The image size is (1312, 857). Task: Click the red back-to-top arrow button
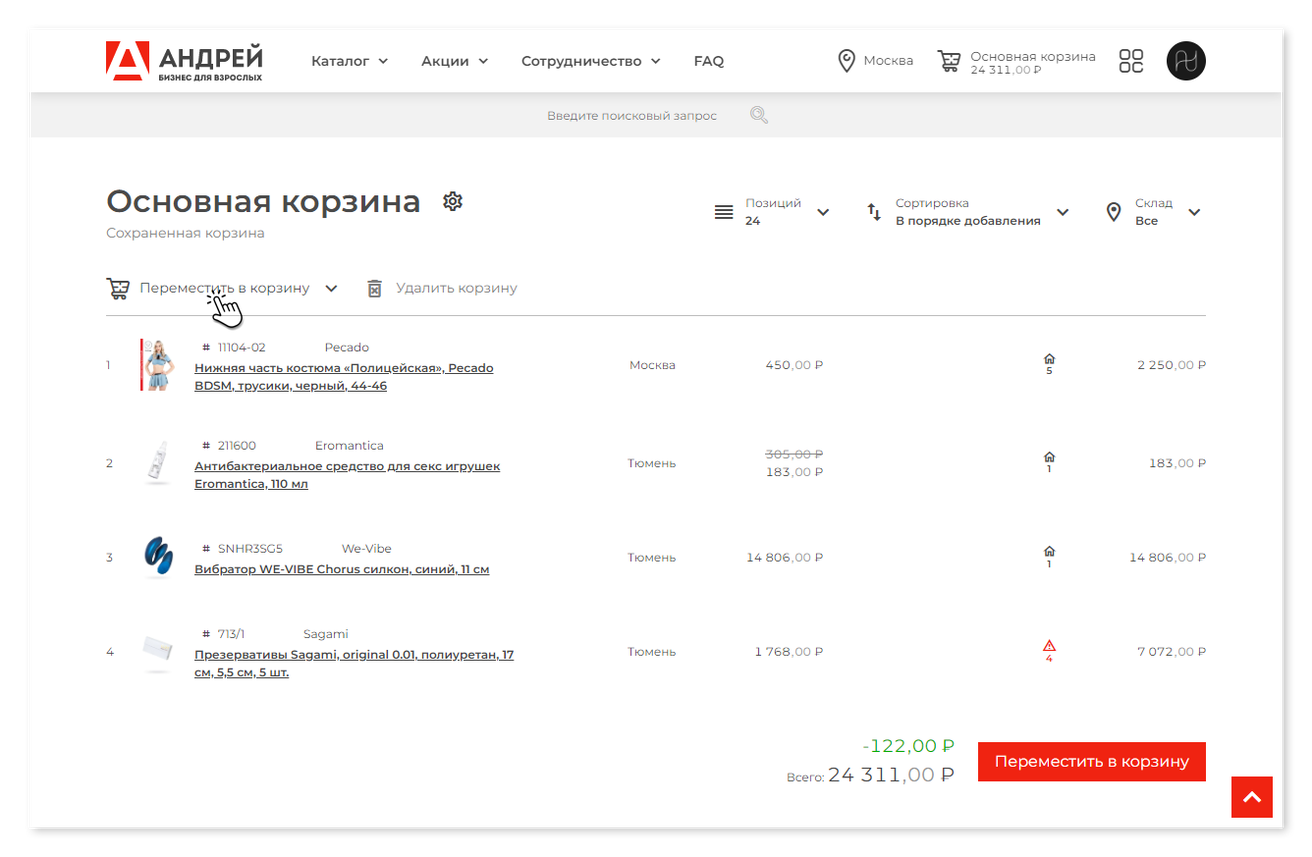click(1252, 797)
